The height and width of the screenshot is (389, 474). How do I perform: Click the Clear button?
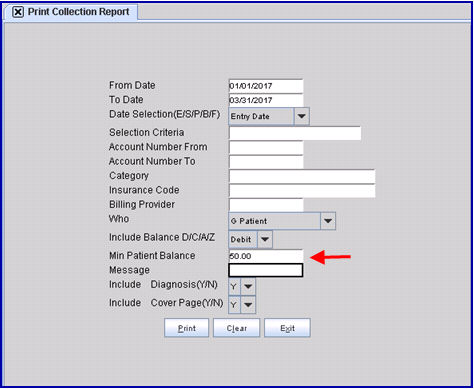pyautogui.click(x=237, y=328)
